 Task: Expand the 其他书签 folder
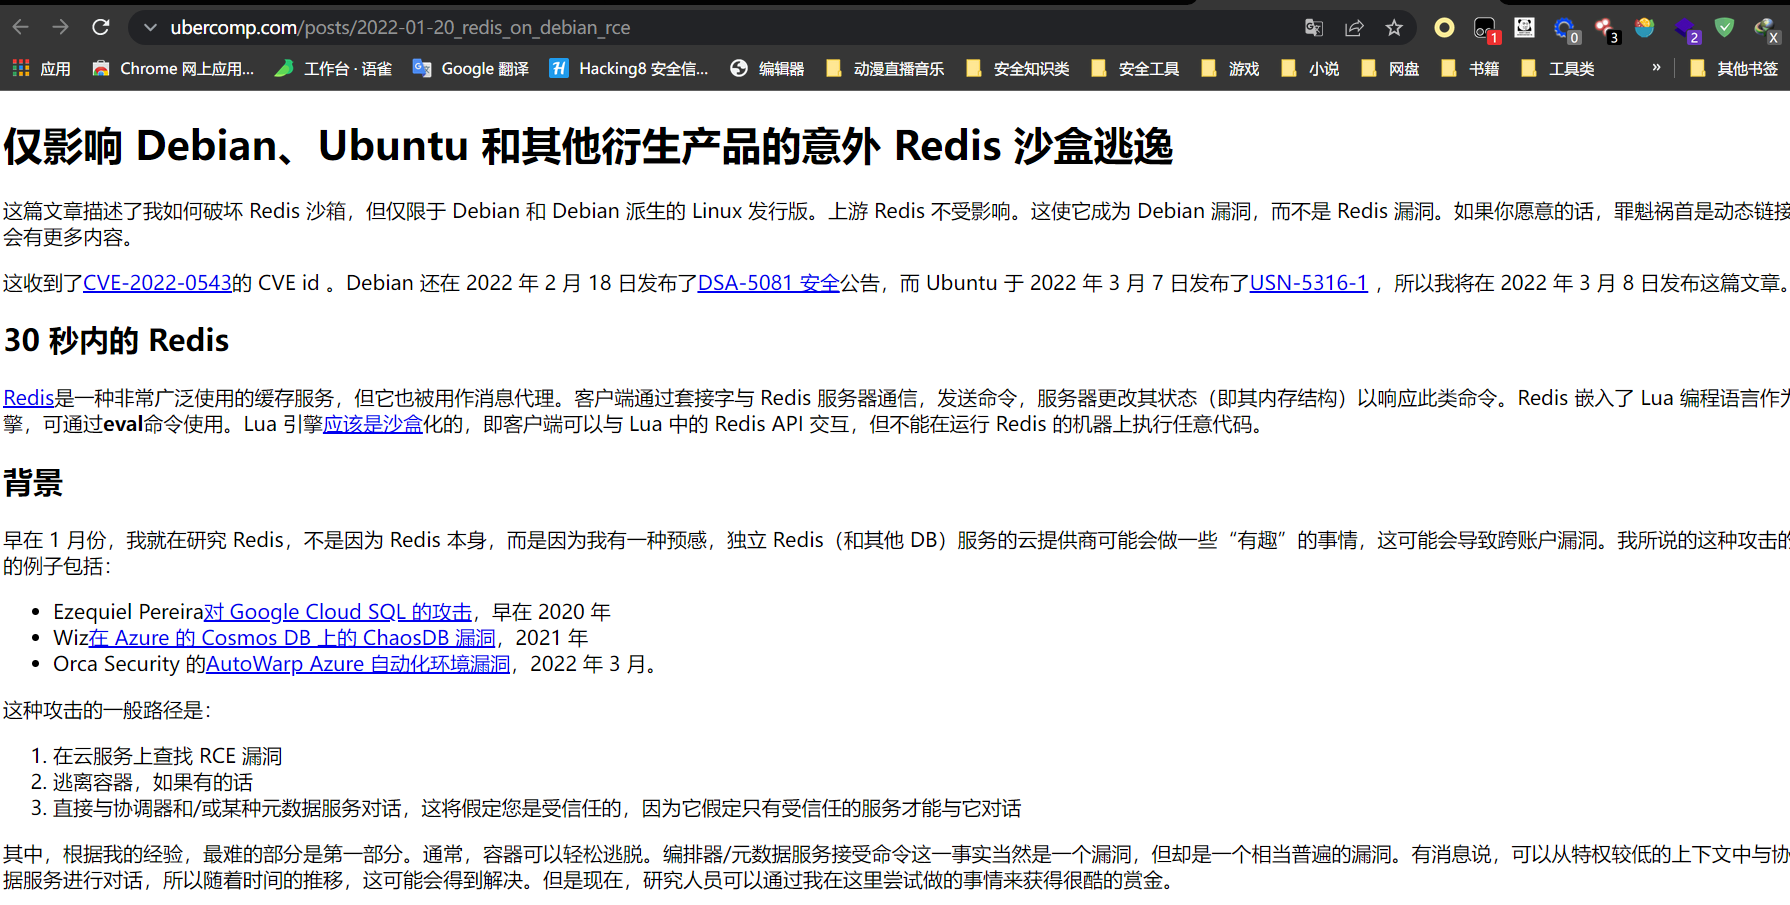click(x=1734, y=68)
